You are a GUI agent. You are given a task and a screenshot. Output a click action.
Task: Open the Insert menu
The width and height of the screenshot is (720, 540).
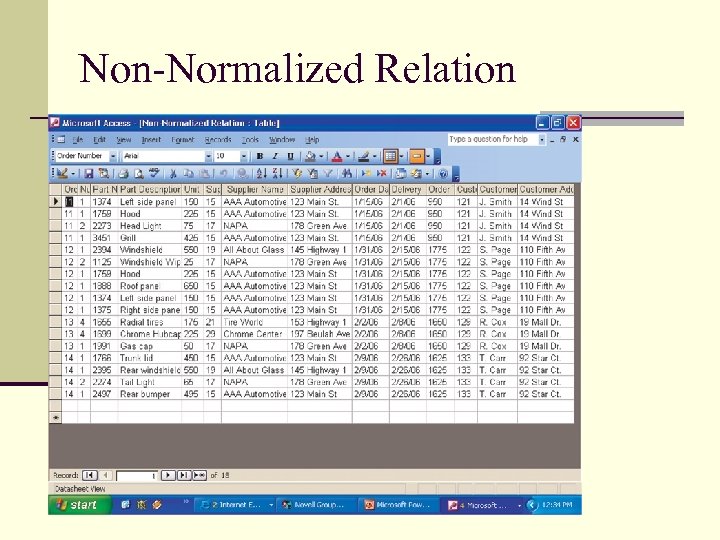coord(151,140)
